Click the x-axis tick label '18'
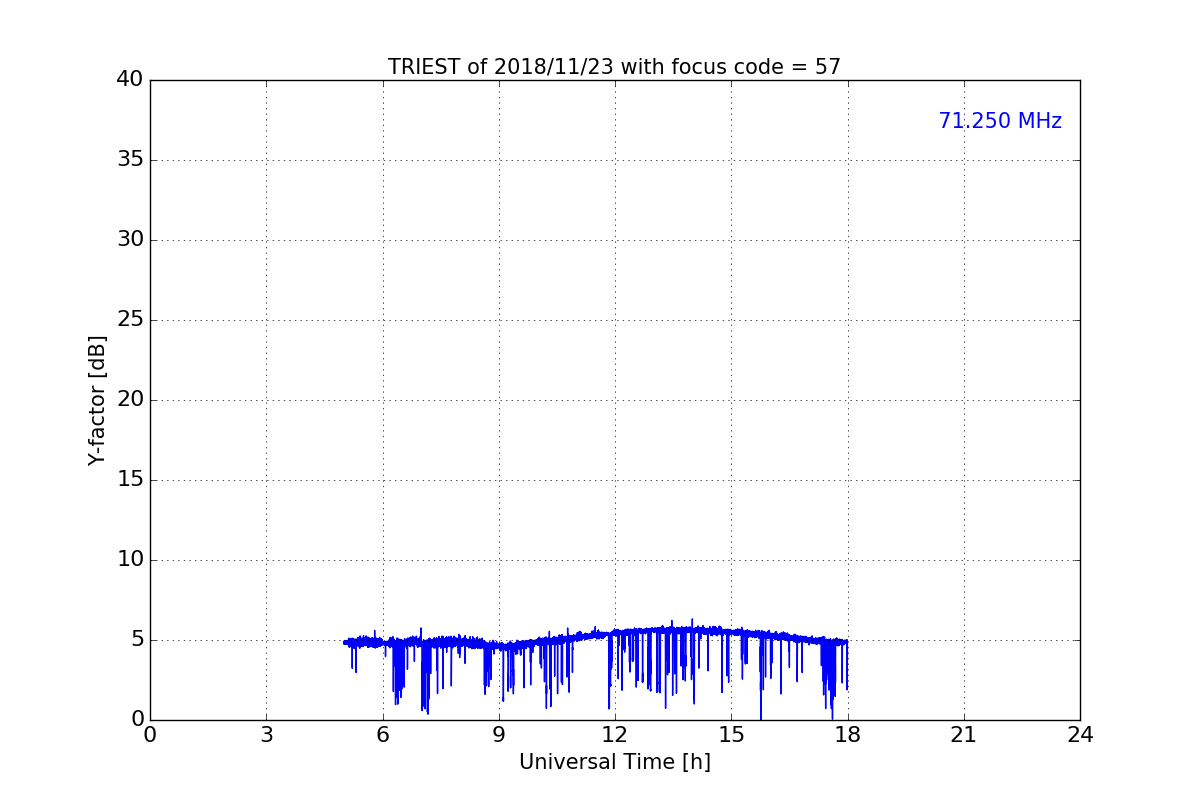The height and width of the screenshot is (800, 1200). point(848,735)
